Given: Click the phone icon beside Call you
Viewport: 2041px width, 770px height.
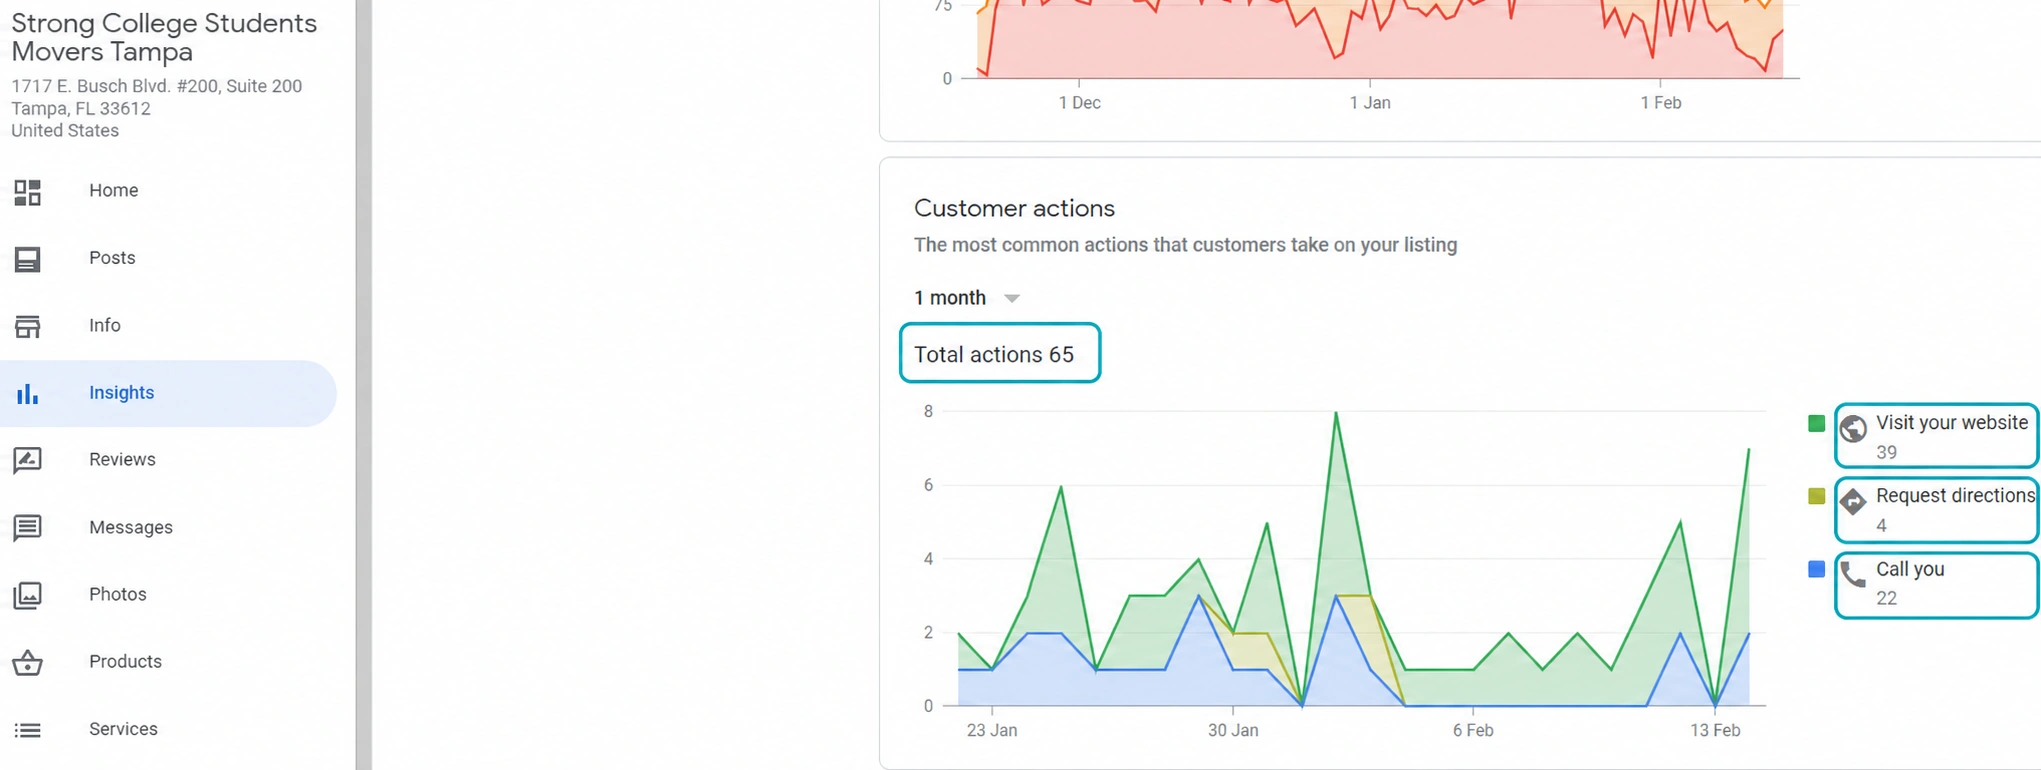Looking at the screenshot, I should coord(1853,574).
